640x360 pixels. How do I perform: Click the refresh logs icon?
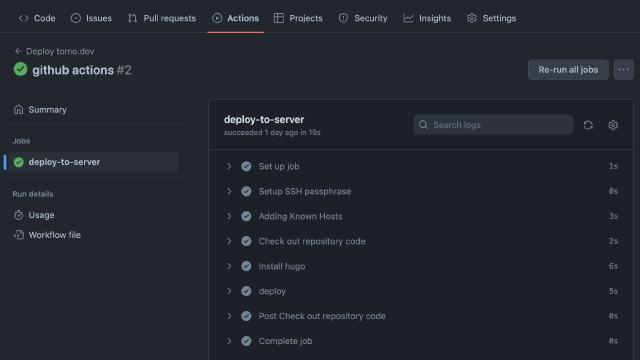point(588,125)
